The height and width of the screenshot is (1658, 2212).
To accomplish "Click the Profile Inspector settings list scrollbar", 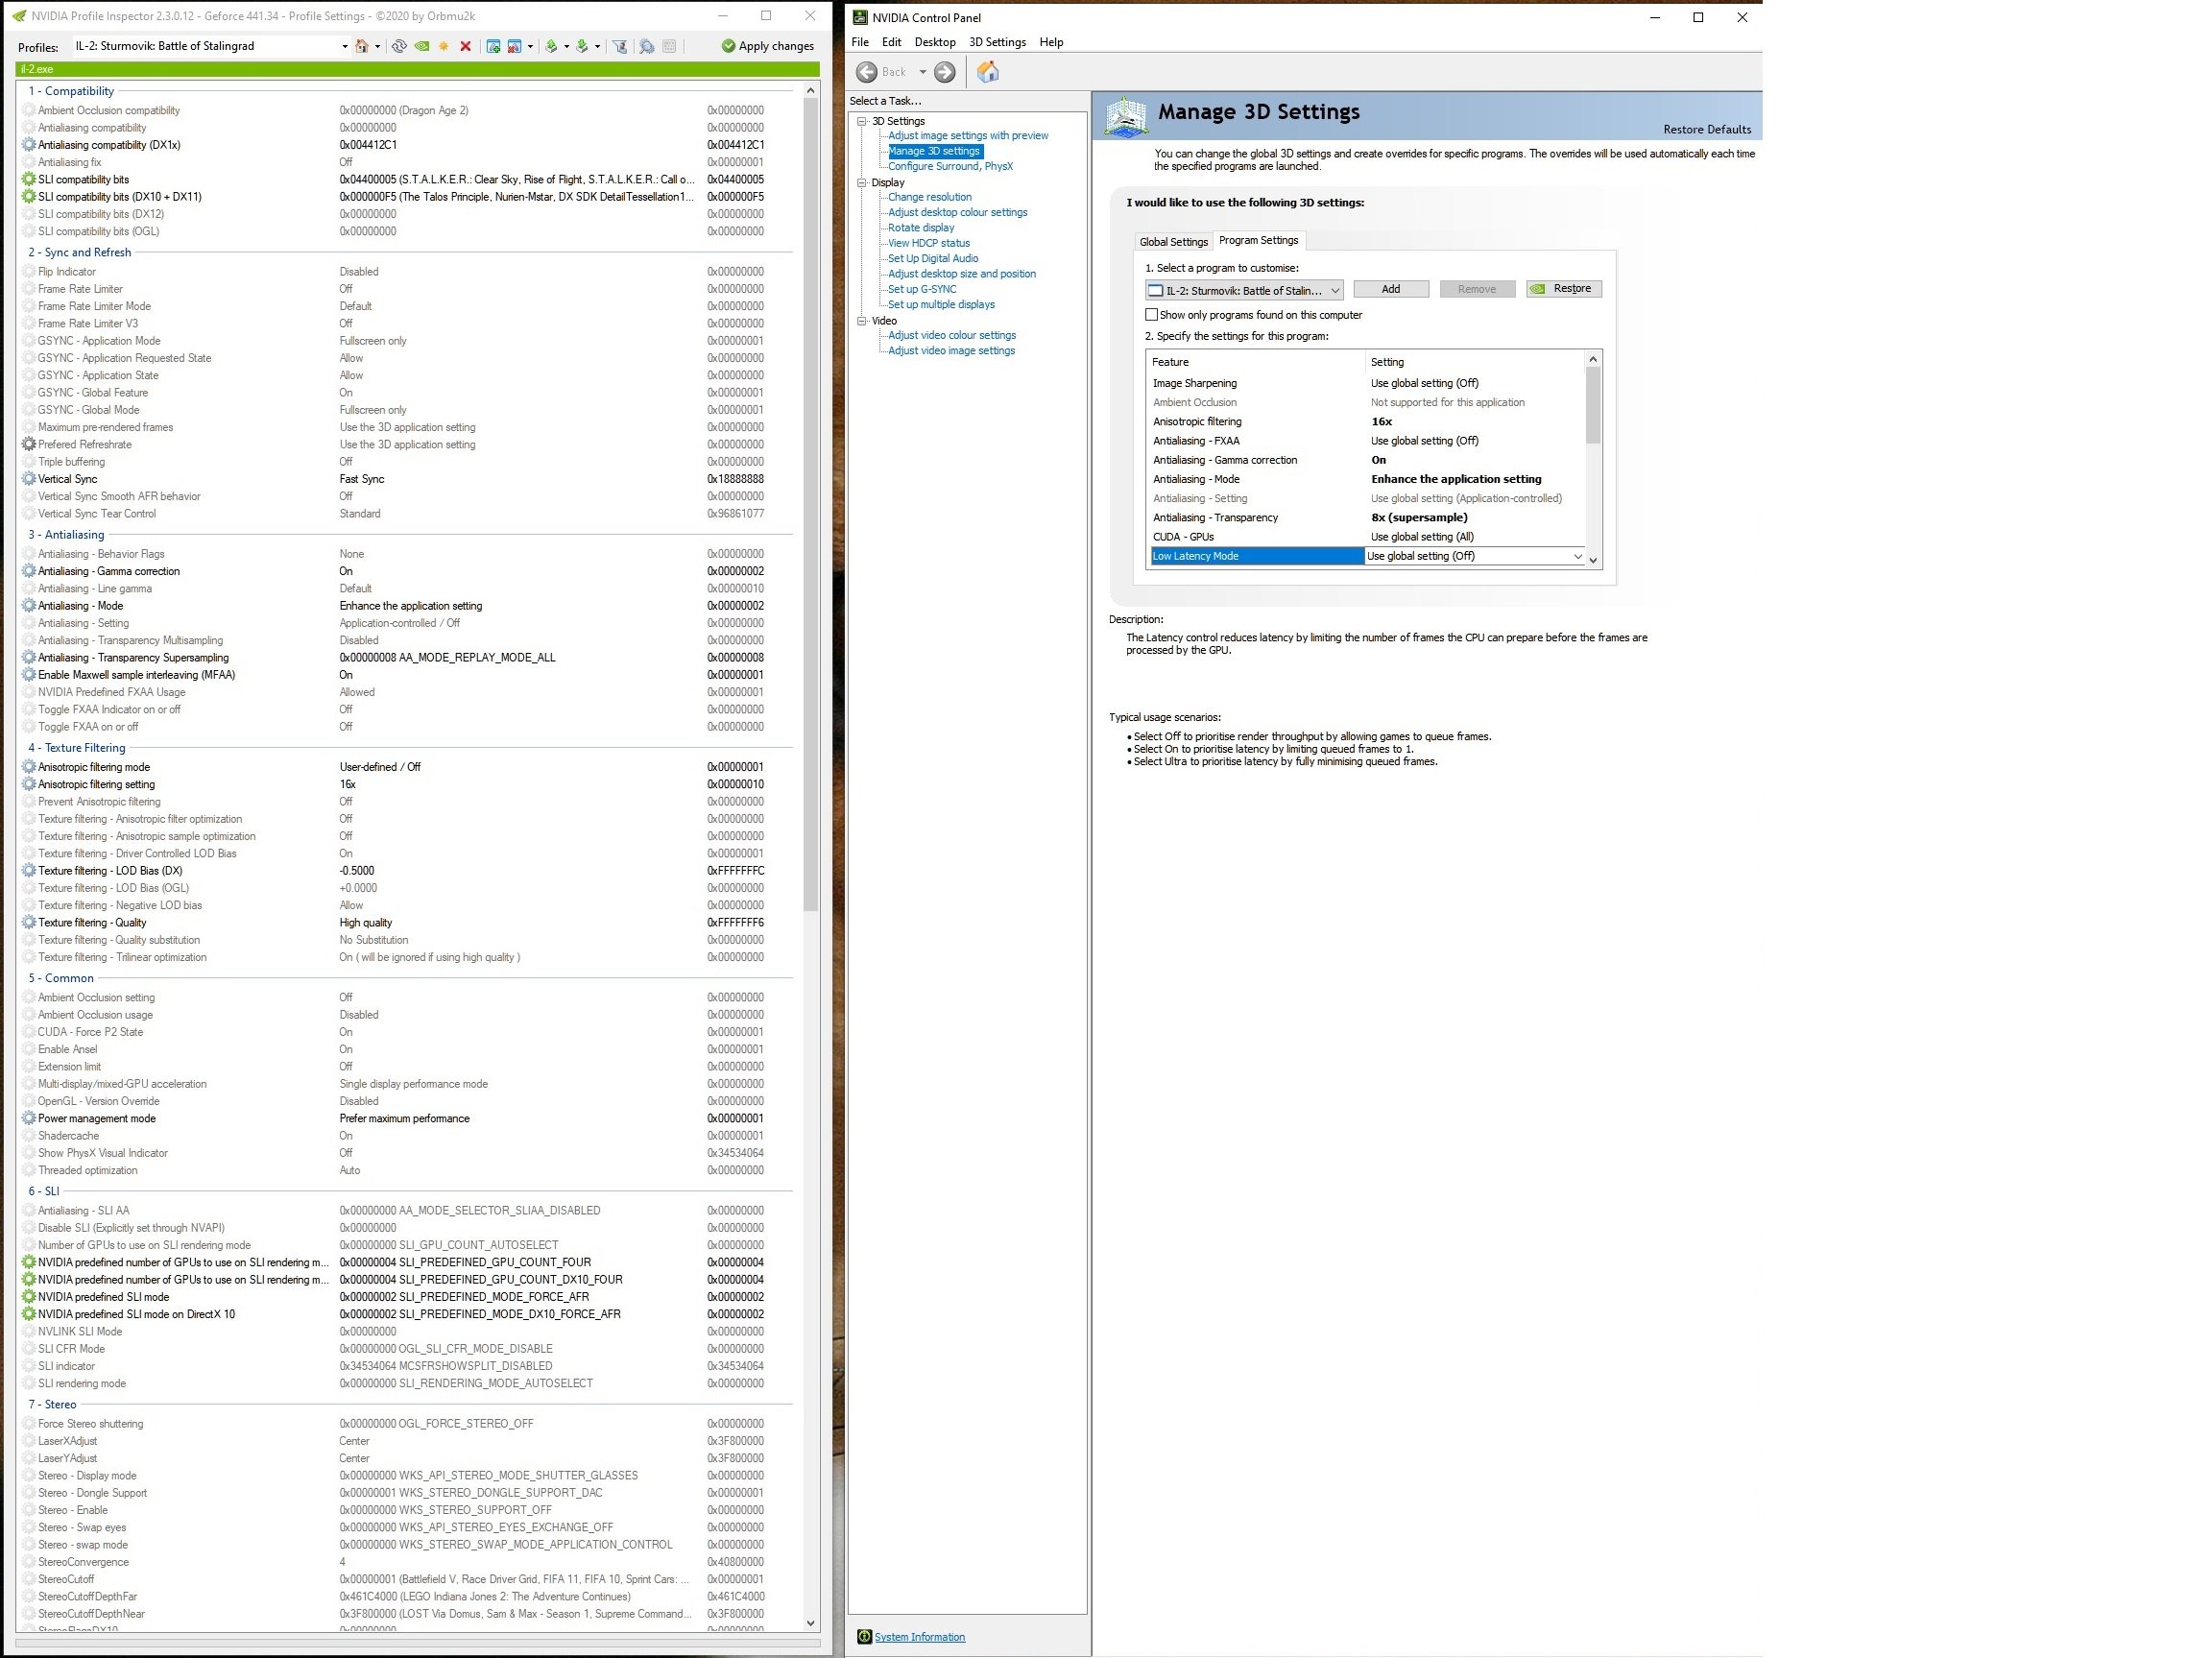I will [811, 500].
